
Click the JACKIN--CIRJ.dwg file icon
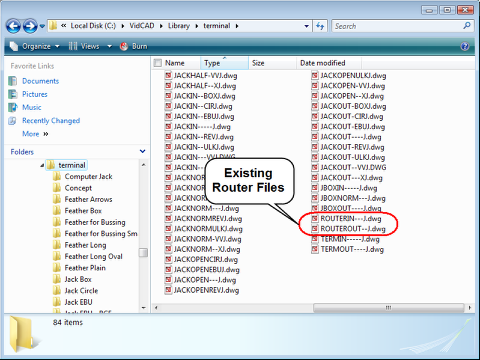(x=168, y=106)
